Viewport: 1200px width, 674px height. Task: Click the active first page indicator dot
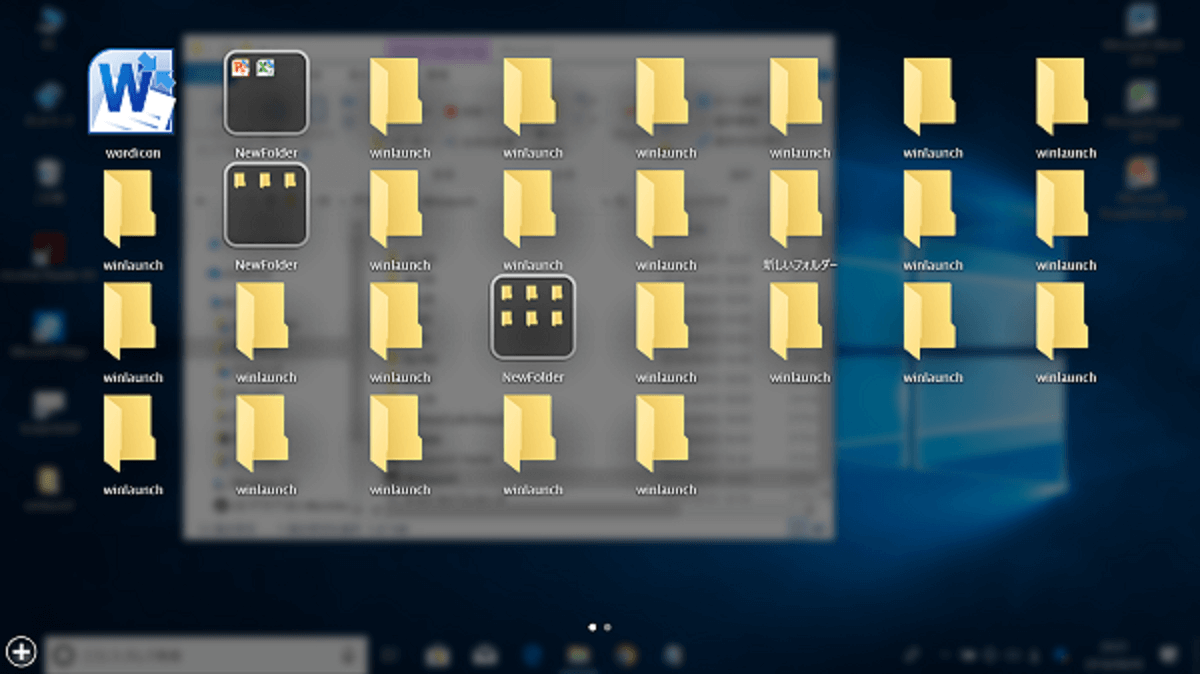[594, 627]
